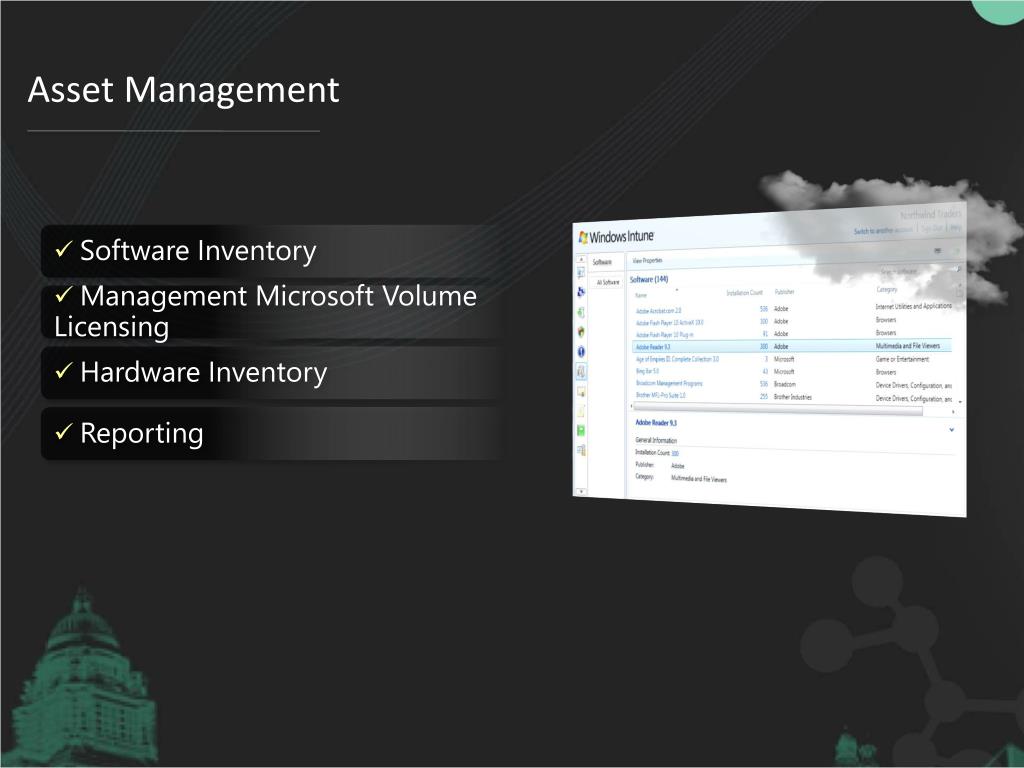
Task: Click the Broadcom publisher cell
Action: pos(784,385)
